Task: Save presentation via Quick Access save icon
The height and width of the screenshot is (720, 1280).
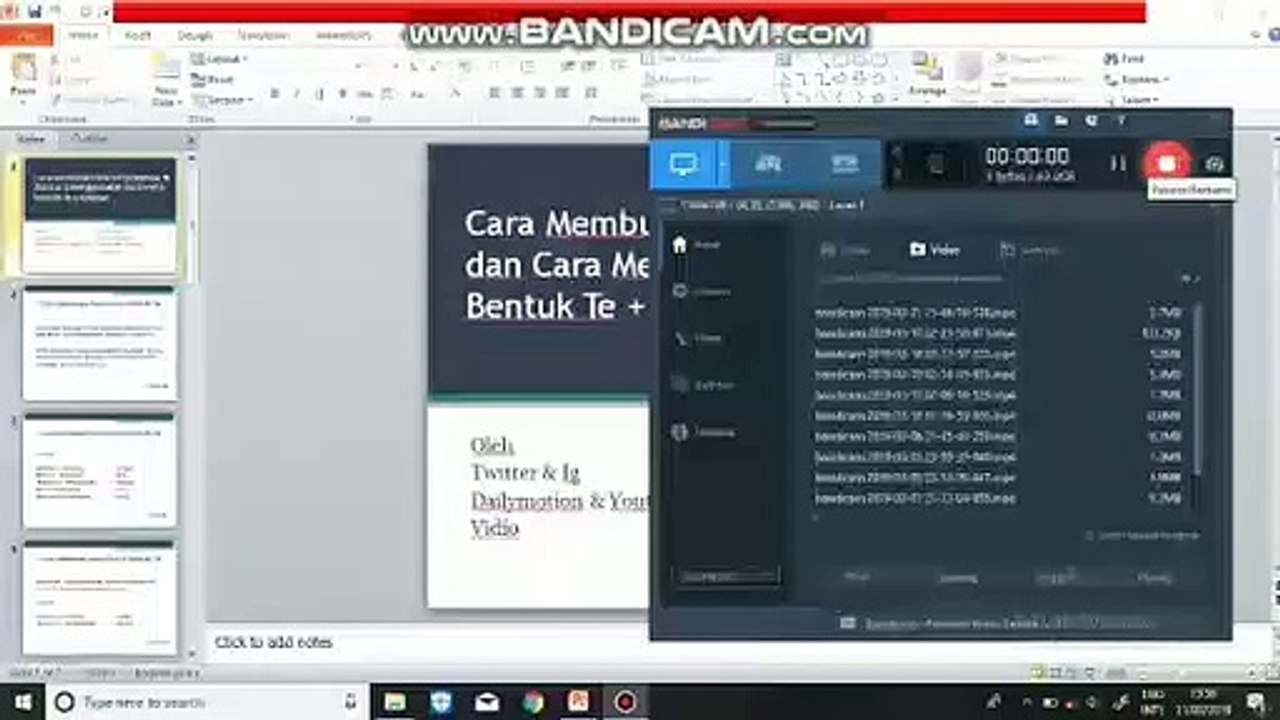Action: [35, 11]
